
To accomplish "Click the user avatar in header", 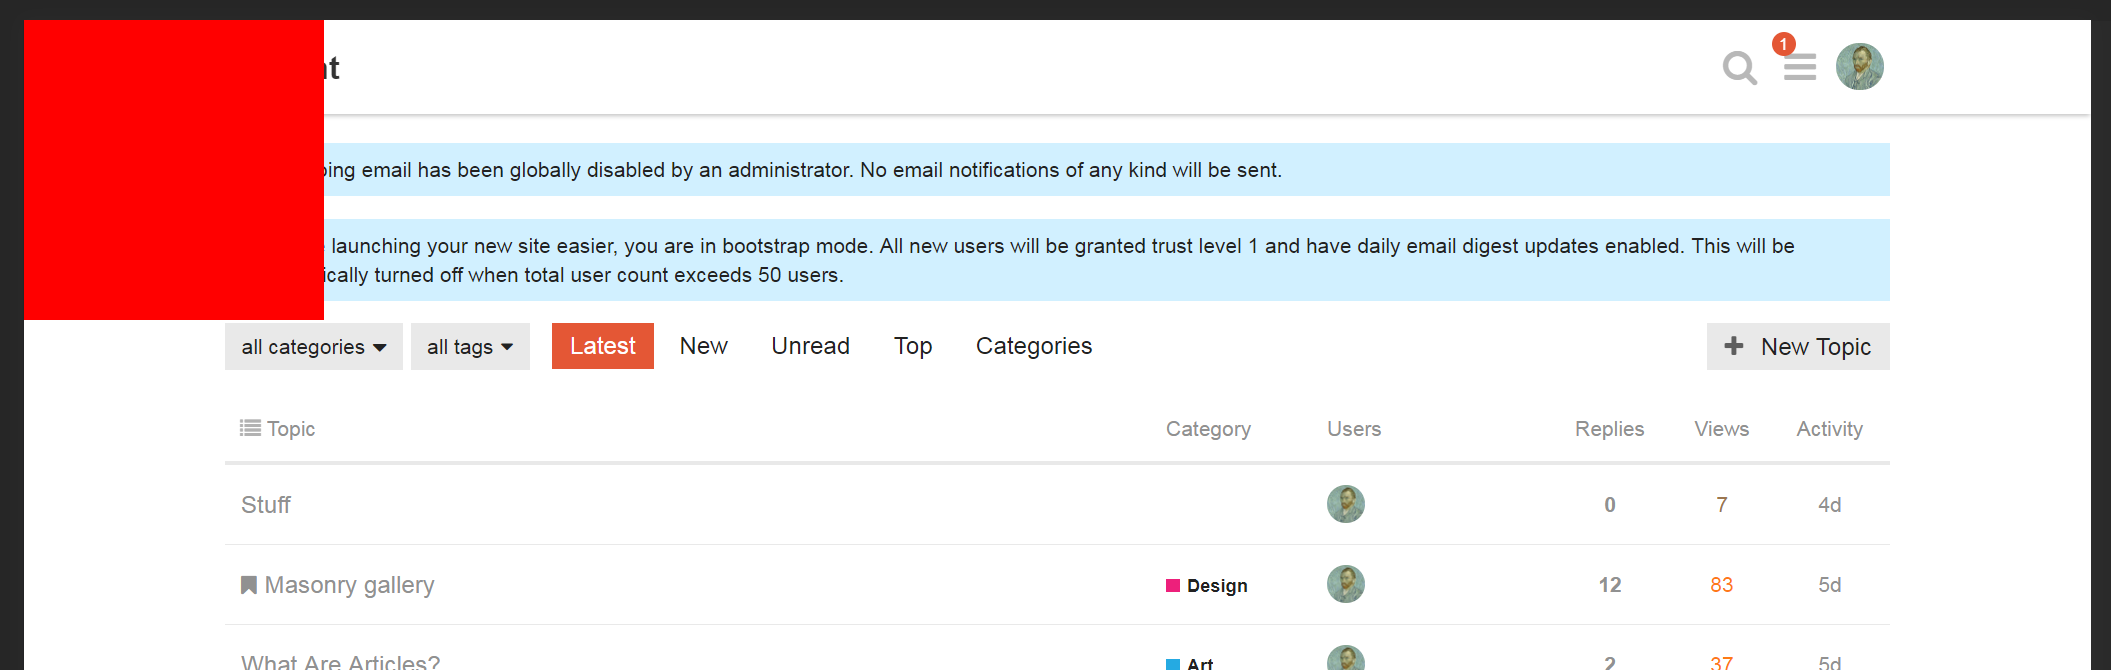I will pyautogui.click(x=1859, y=67).
